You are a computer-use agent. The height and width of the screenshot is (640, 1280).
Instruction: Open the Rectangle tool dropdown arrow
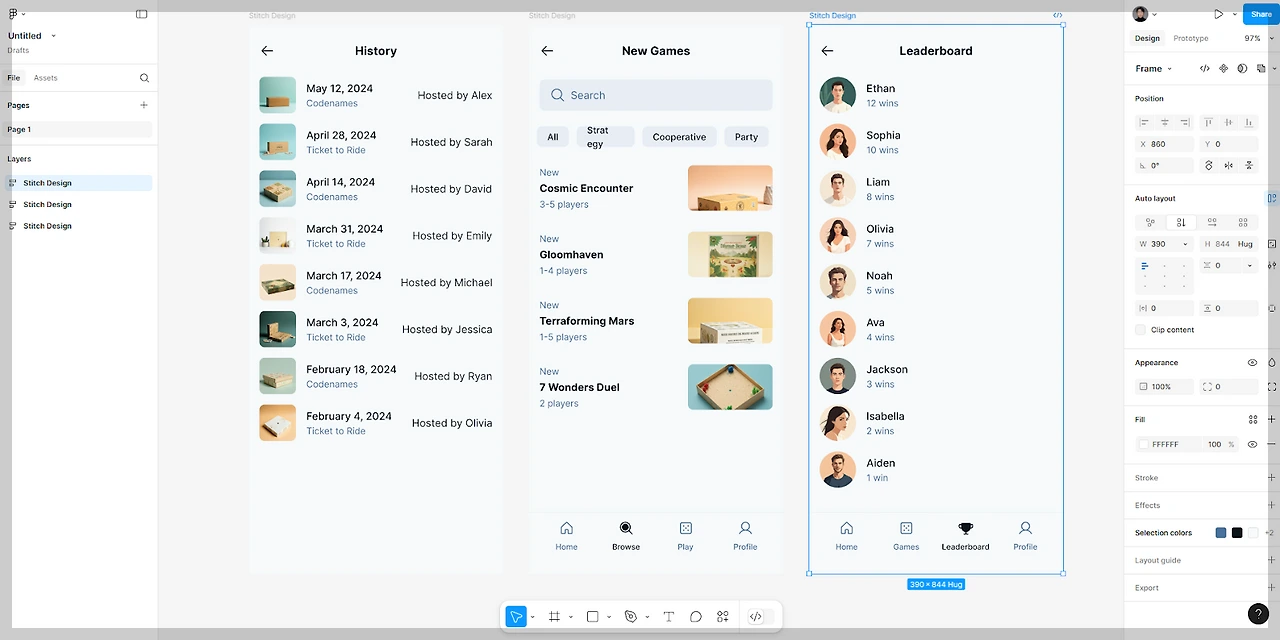tap(609, 617)
